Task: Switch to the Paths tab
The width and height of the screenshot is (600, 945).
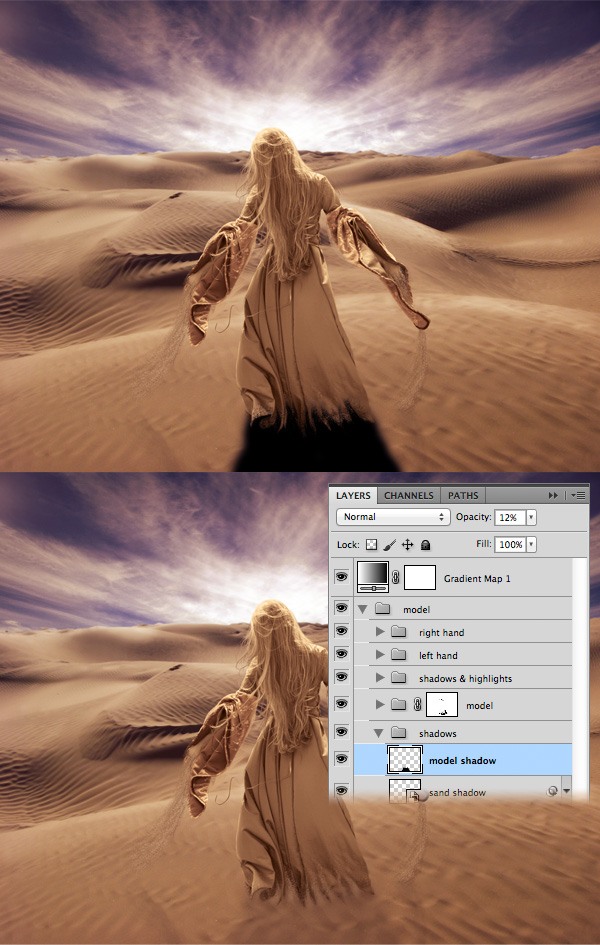Action: 462,495
